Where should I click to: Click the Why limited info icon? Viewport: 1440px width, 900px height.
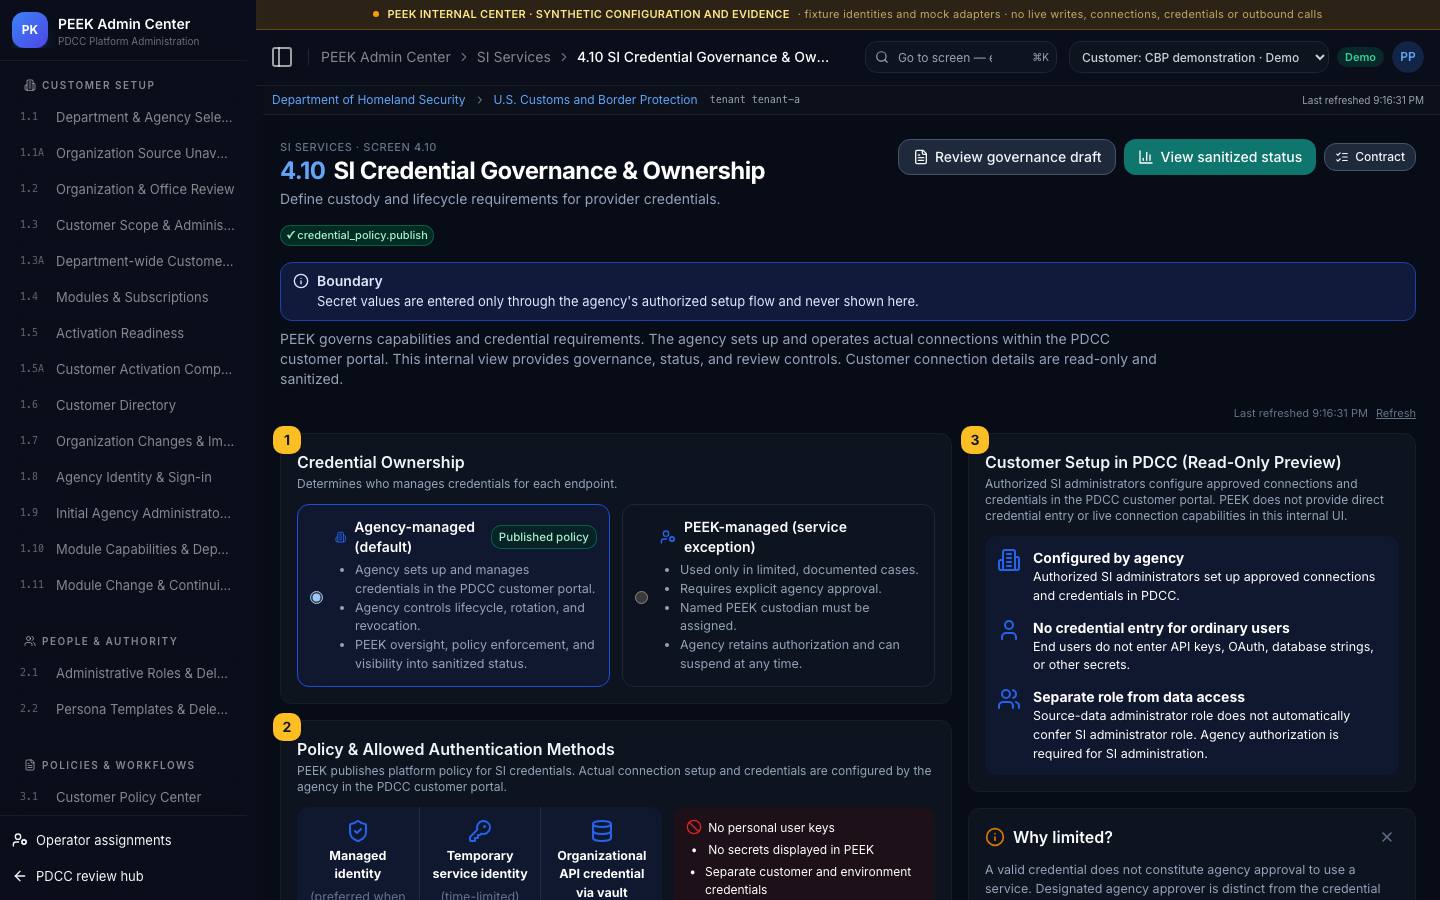[995, 837]
